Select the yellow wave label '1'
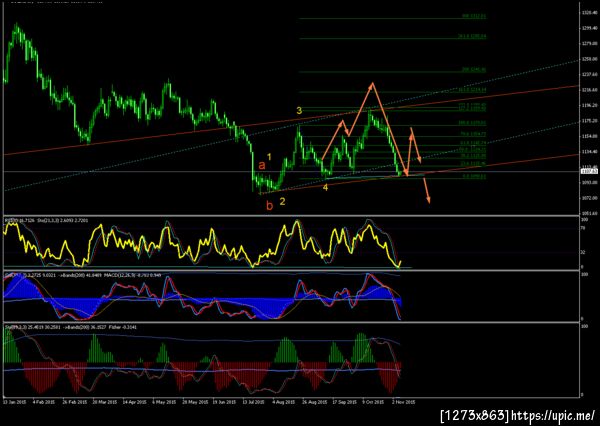Viewport: 600px width, 426px height. click(269, 157)
